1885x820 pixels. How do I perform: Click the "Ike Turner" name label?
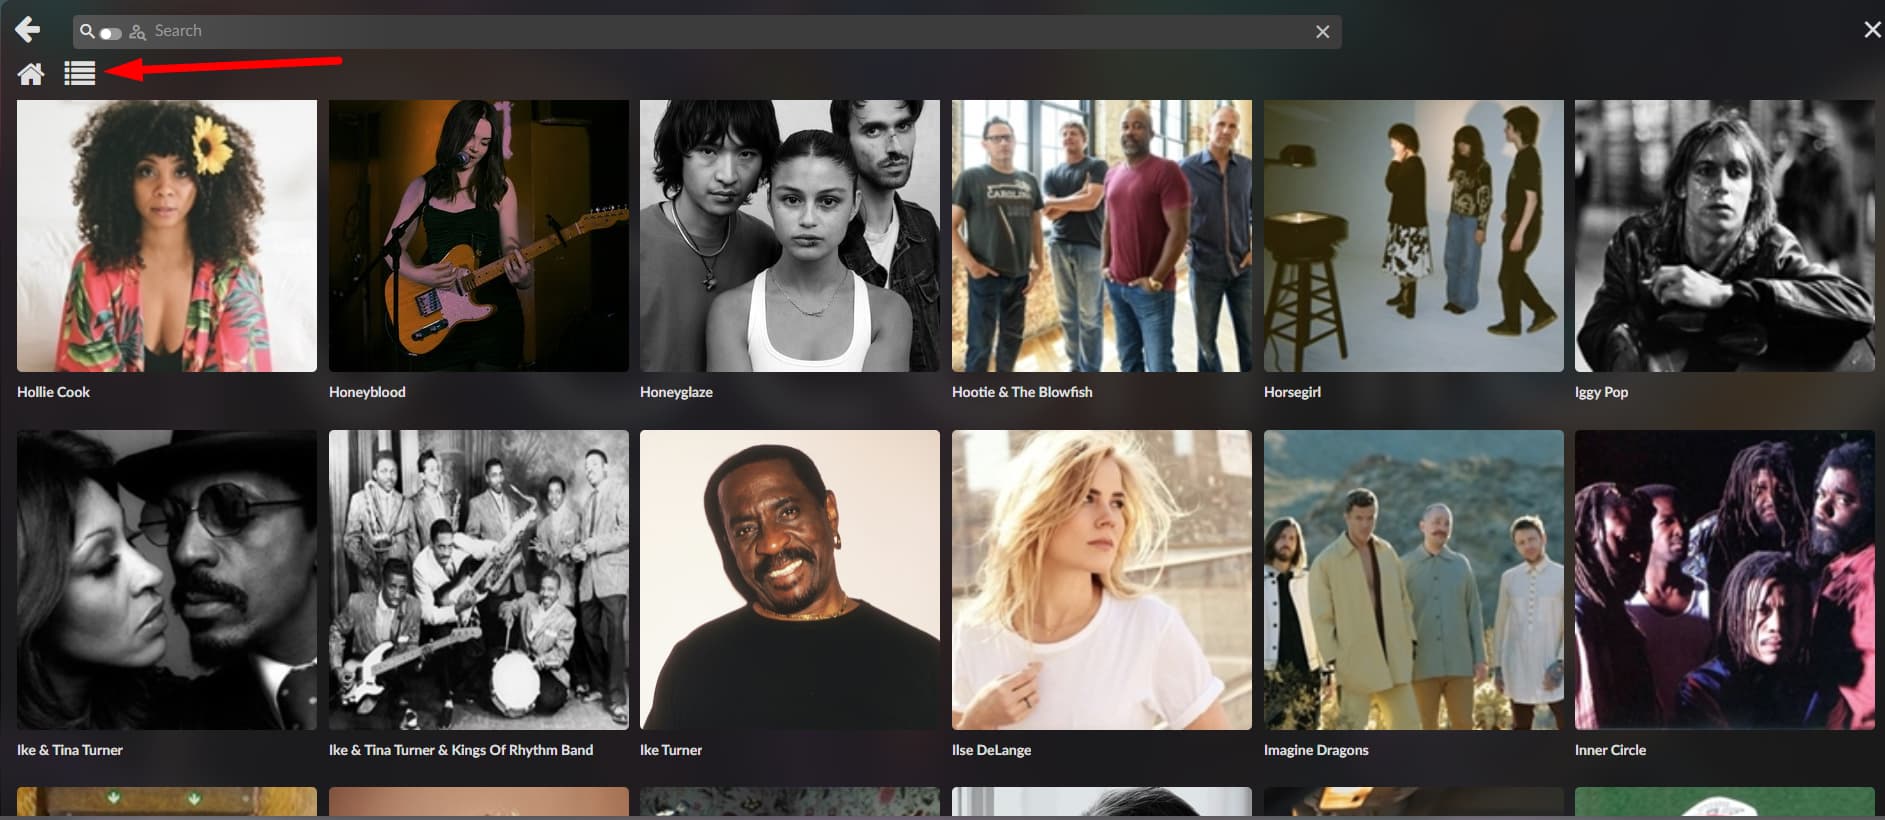(x=671, y=750)
